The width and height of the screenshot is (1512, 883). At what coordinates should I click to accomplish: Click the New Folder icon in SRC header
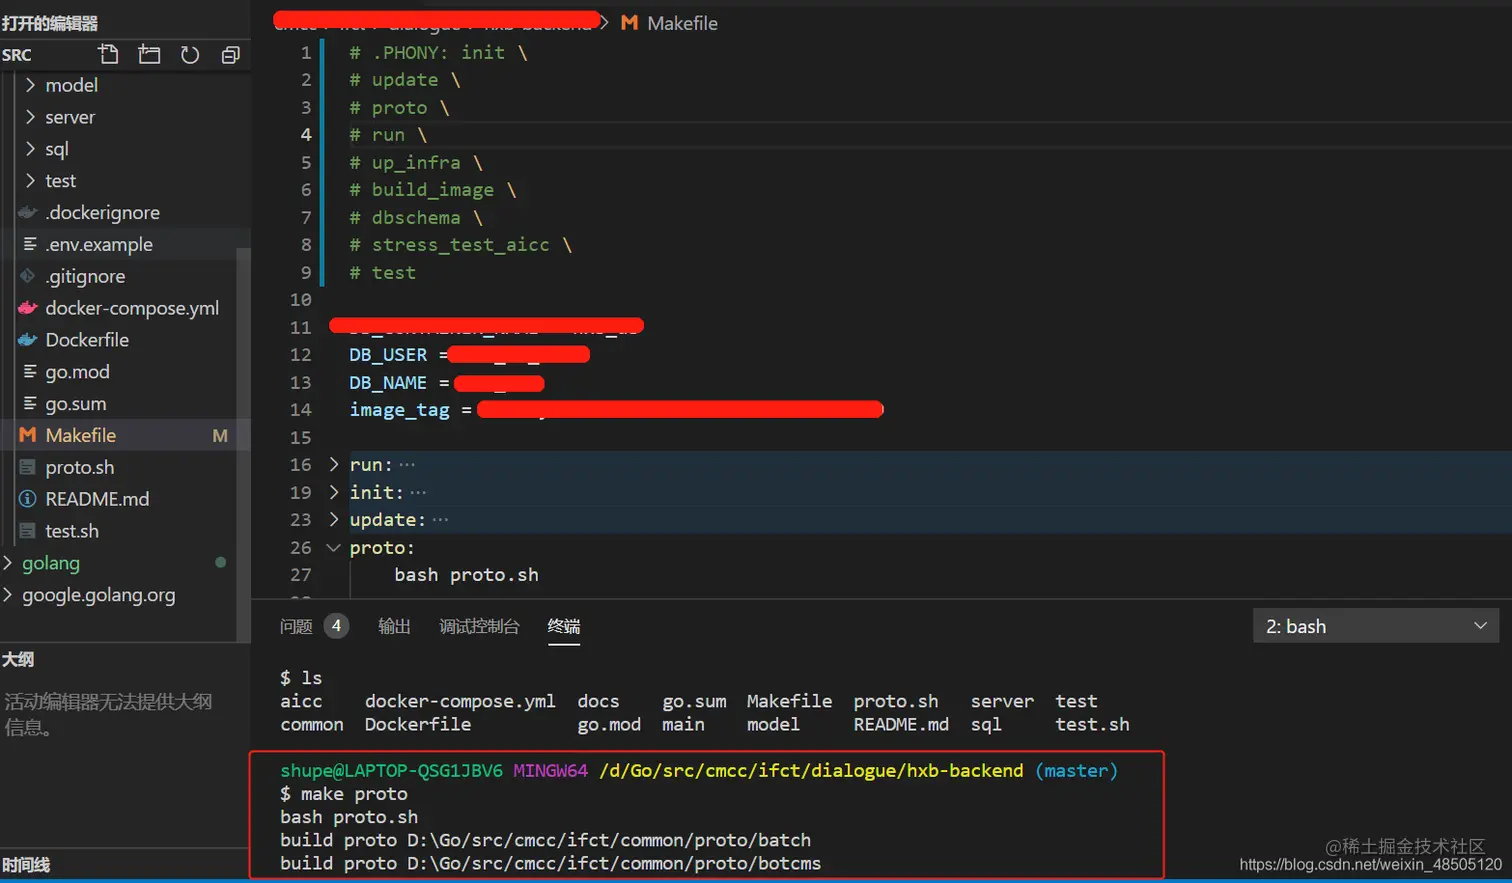pos(149,54)
